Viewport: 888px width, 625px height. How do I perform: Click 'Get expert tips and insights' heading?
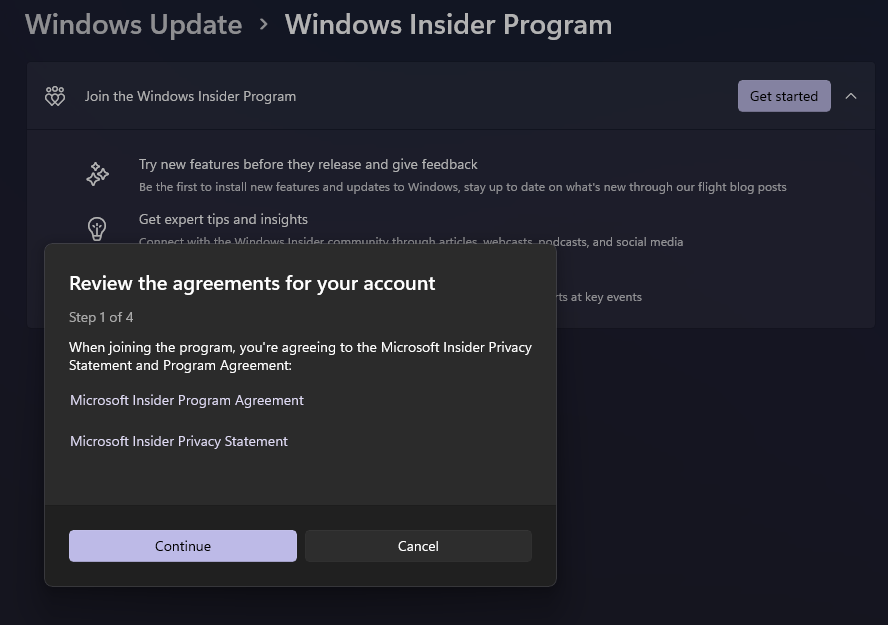[x=223, y=219]
